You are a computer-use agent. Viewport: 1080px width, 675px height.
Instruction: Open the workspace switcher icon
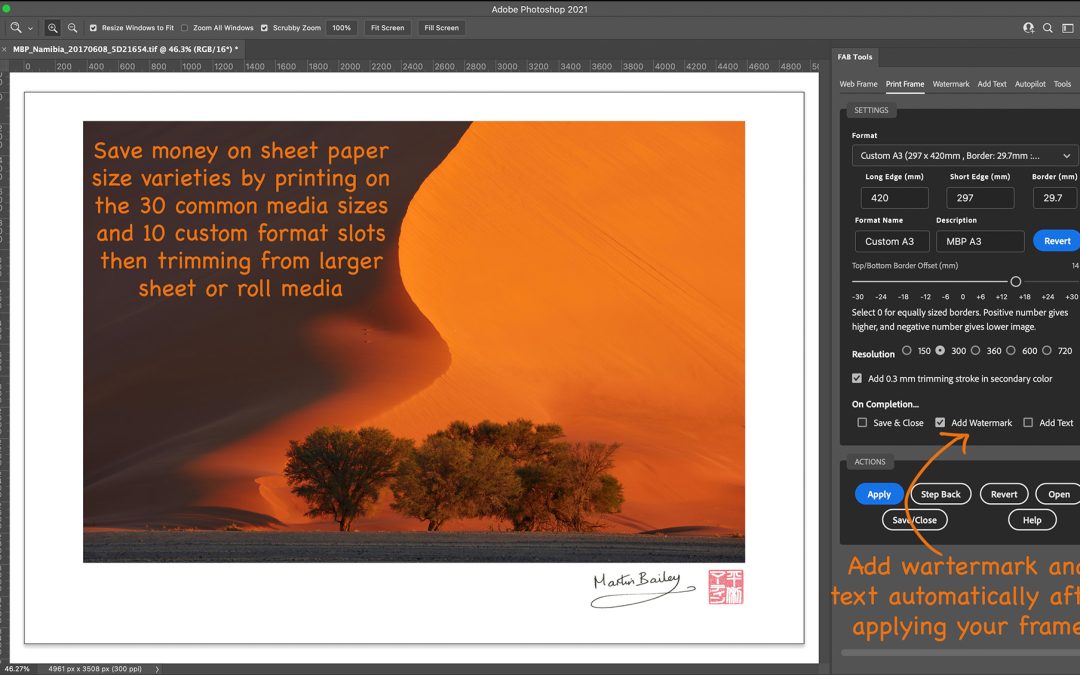(1068, 28)
